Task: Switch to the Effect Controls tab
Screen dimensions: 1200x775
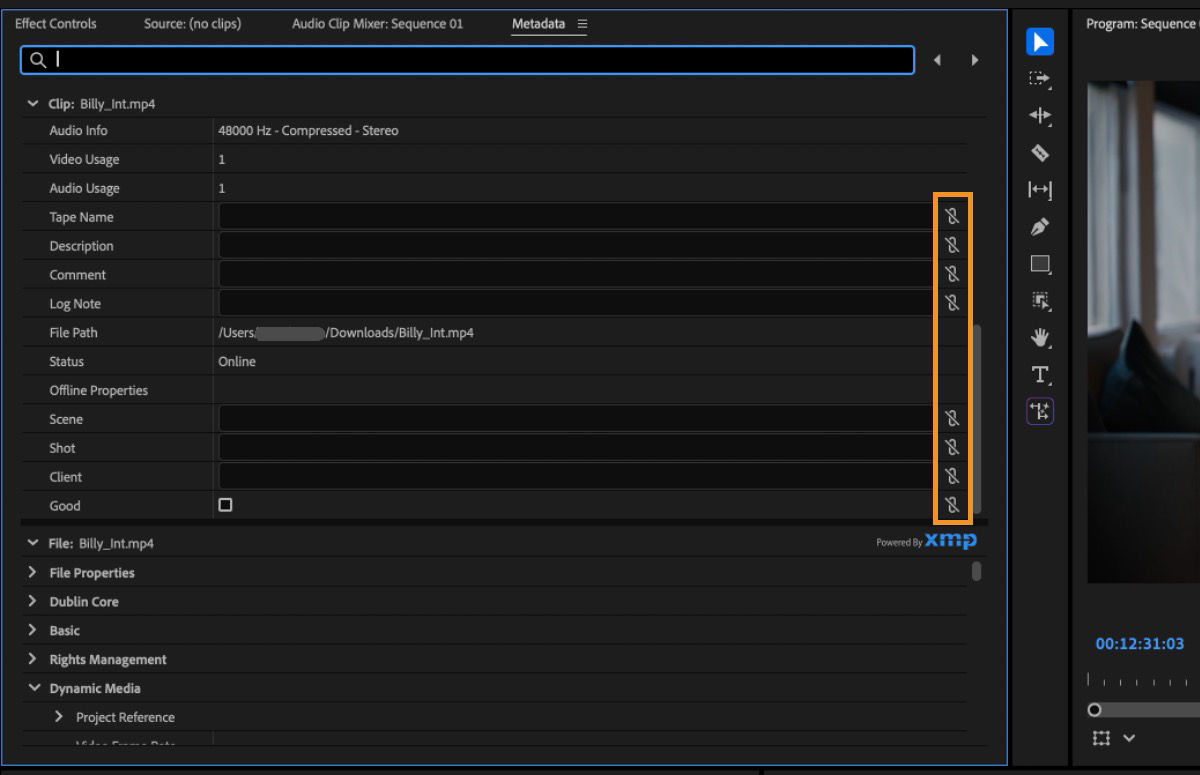Action: [55, 23]
